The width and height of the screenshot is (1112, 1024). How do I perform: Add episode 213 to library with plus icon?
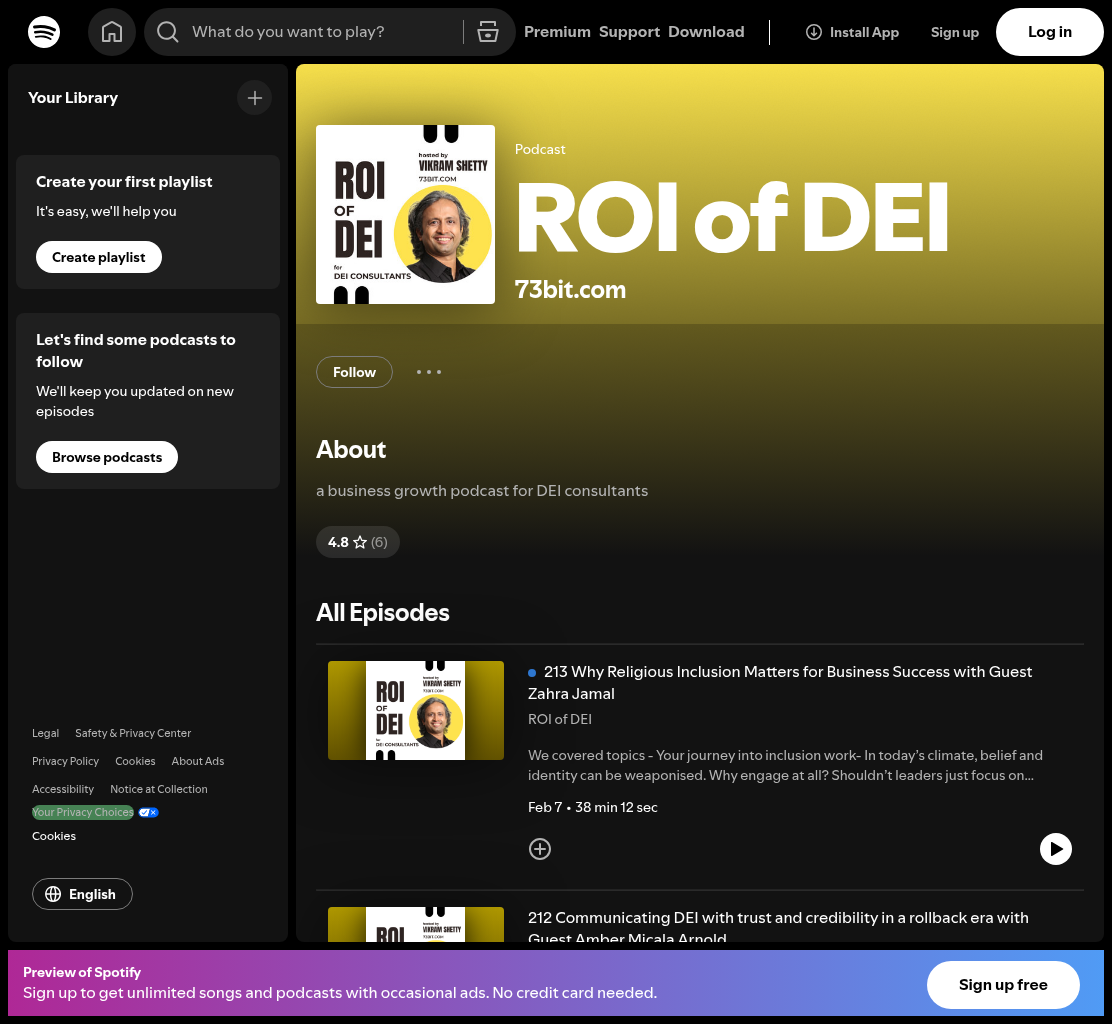[540, 849]
